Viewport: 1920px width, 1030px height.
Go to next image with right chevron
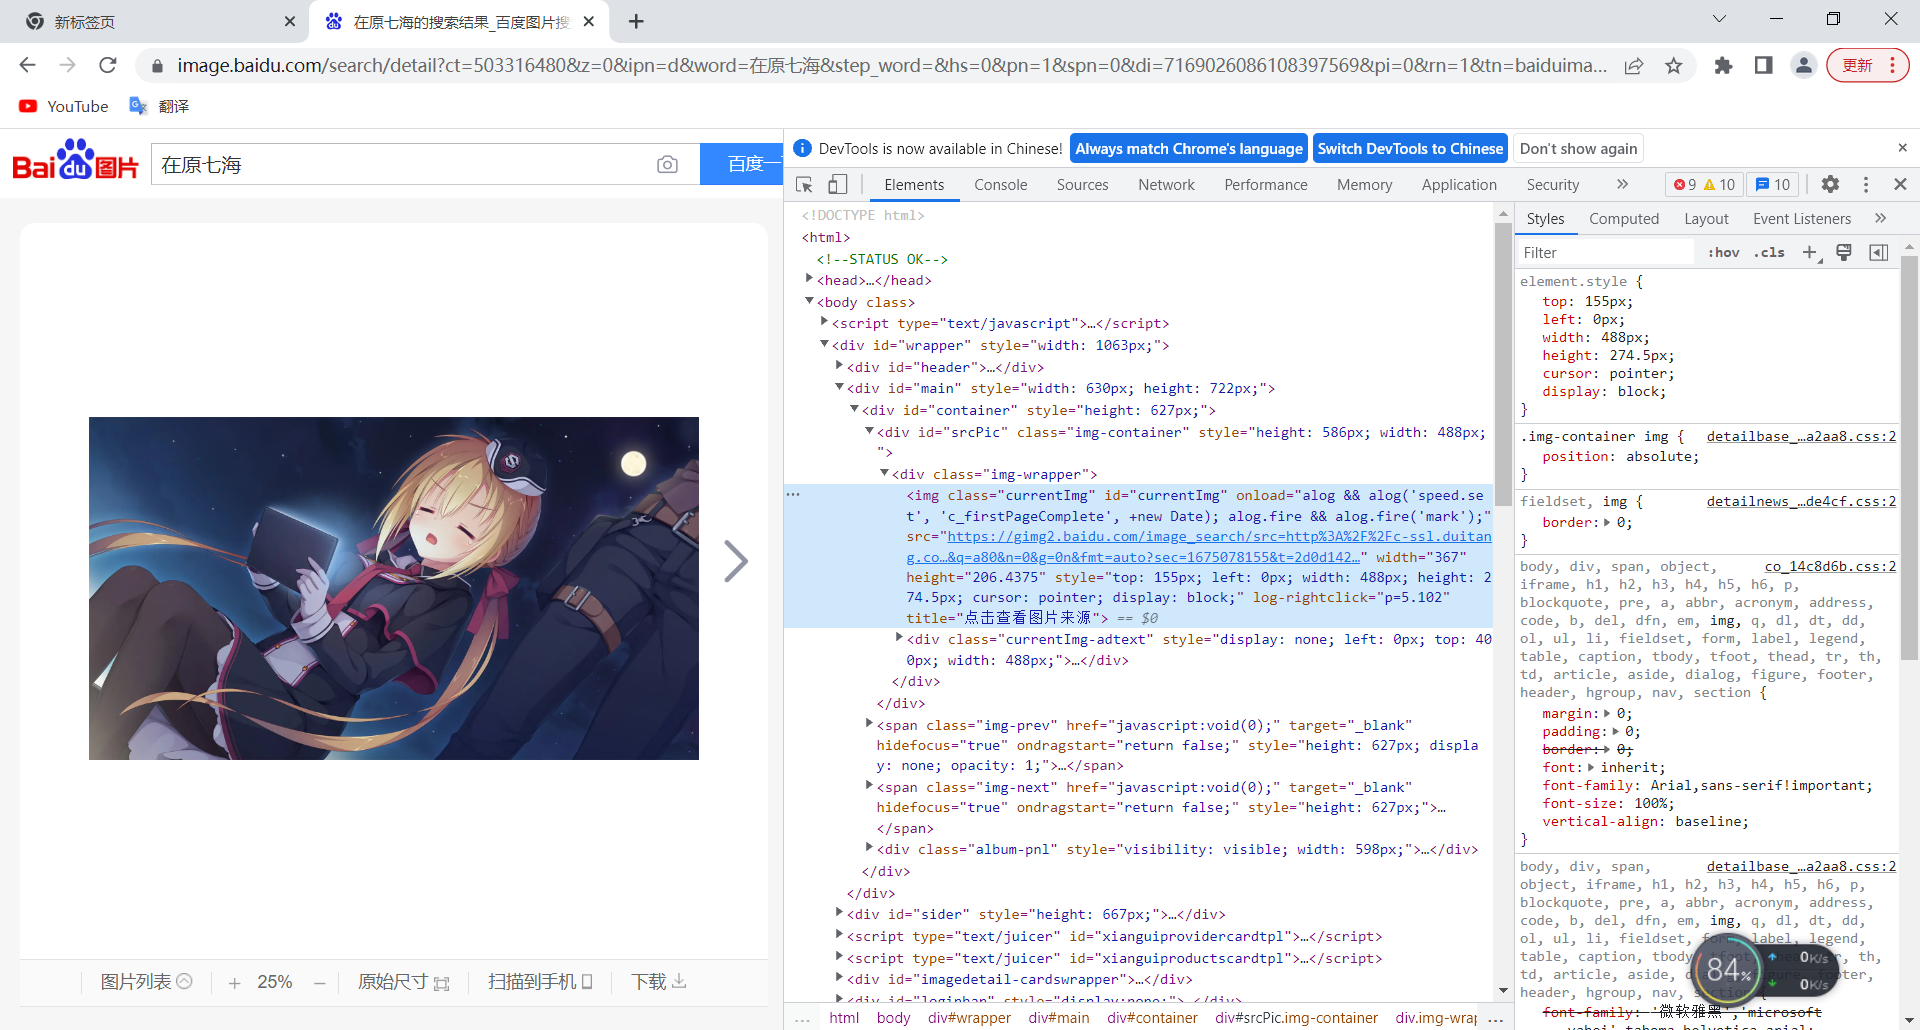[x=736, y=561]
